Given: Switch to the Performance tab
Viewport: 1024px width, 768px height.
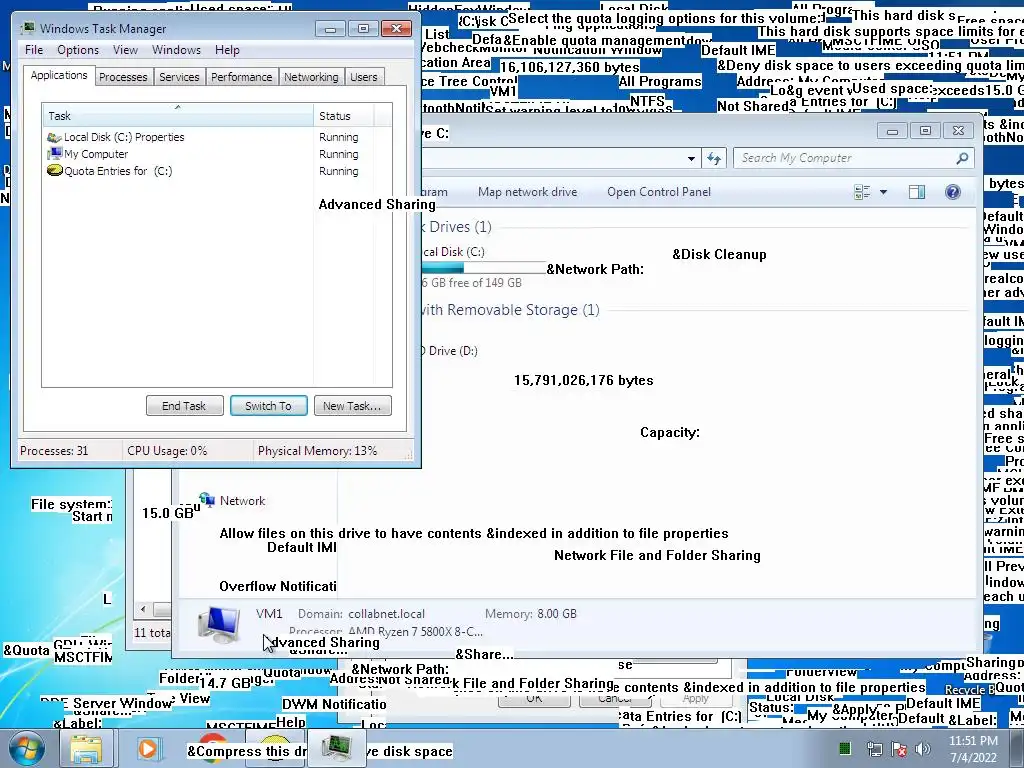Looking at the screenshot, I should pyautogui.click(x=242, y=77).
